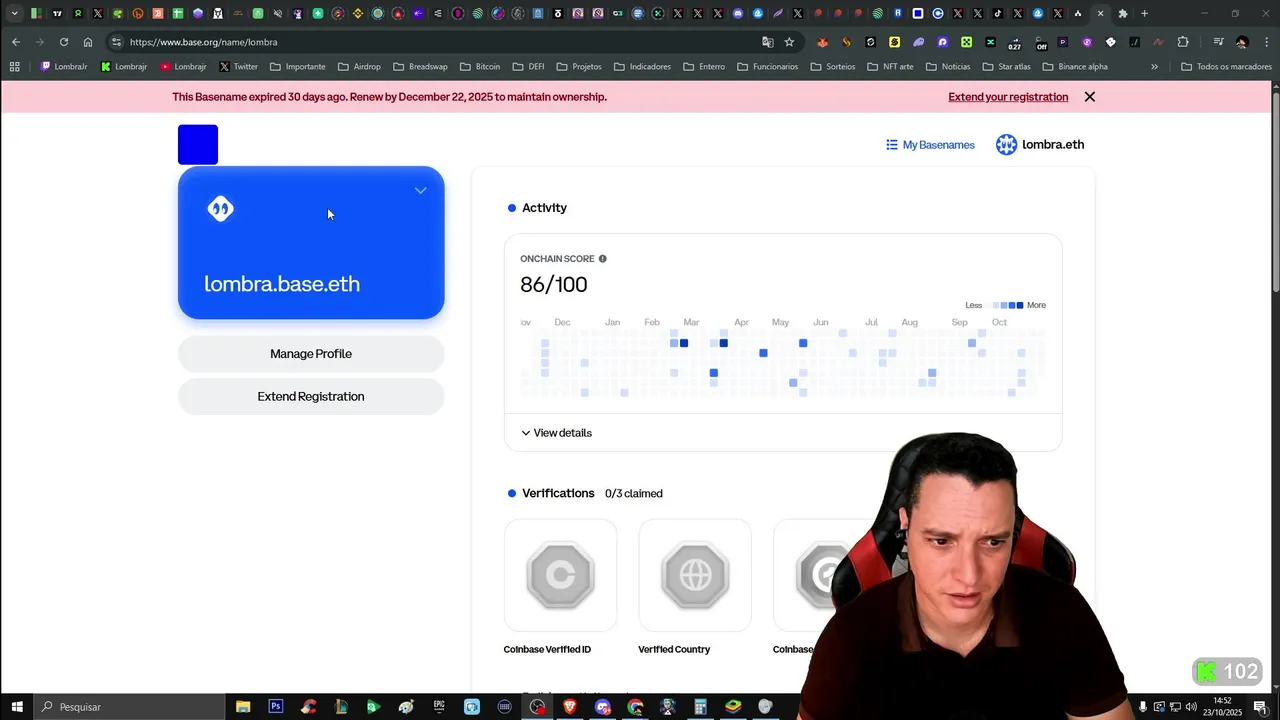This screenshot has width=1280, height=720.
Task: Open the Sorteios bookmarks folder
Action: pyautogui.click(x=832, y=67)
